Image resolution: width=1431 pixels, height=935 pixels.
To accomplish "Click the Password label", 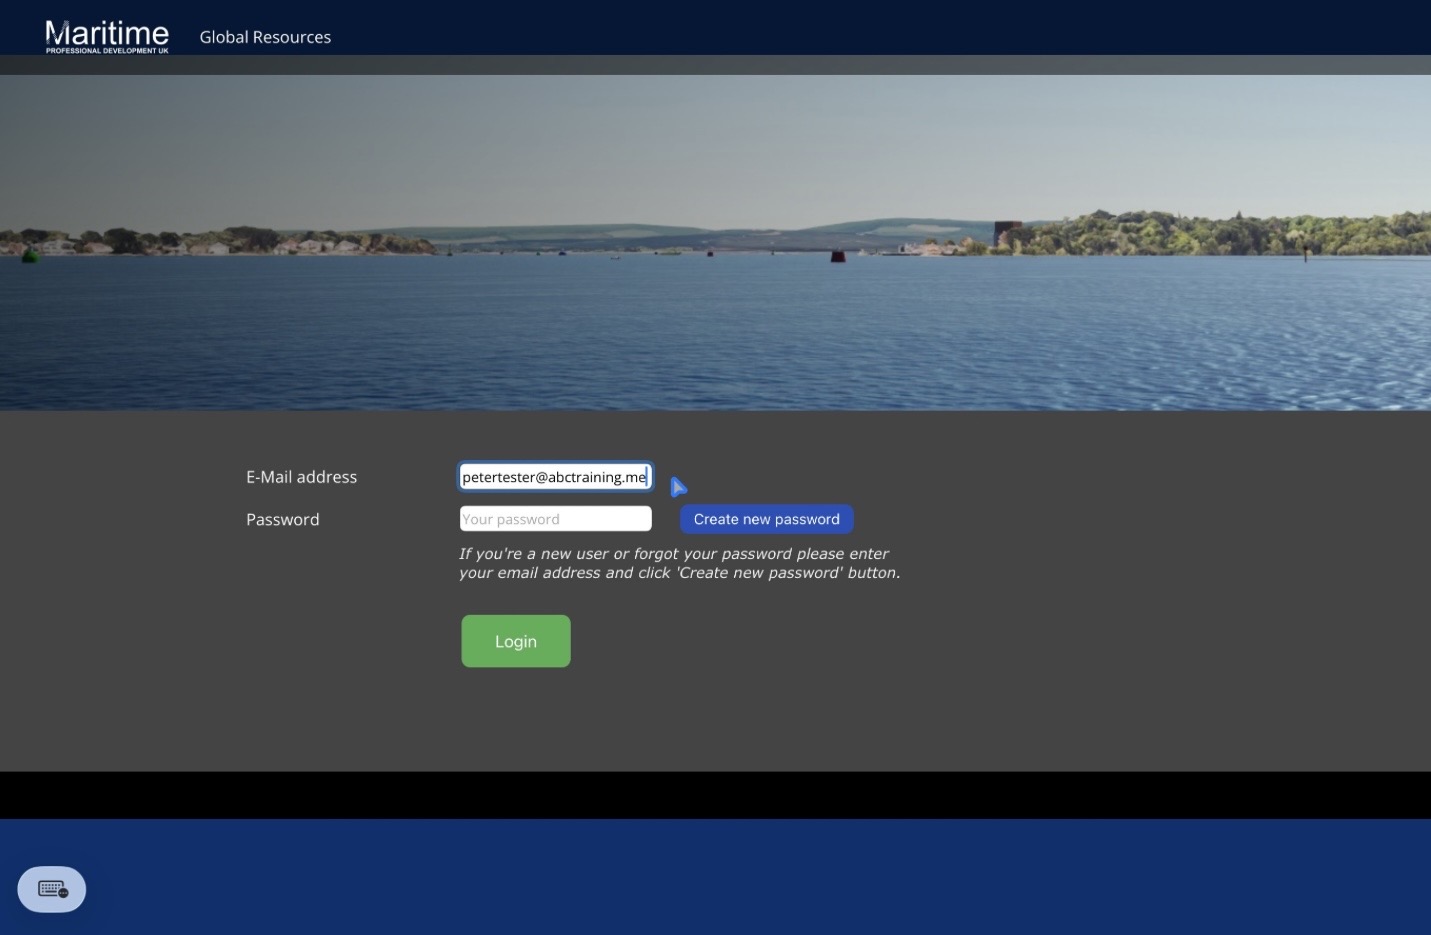I will click(282, 519).
